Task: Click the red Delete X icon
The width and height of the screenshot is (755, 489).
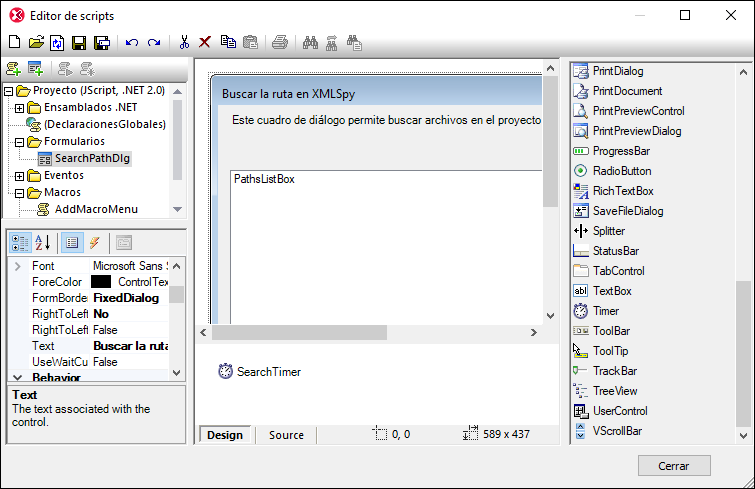Action: (205, 42)
